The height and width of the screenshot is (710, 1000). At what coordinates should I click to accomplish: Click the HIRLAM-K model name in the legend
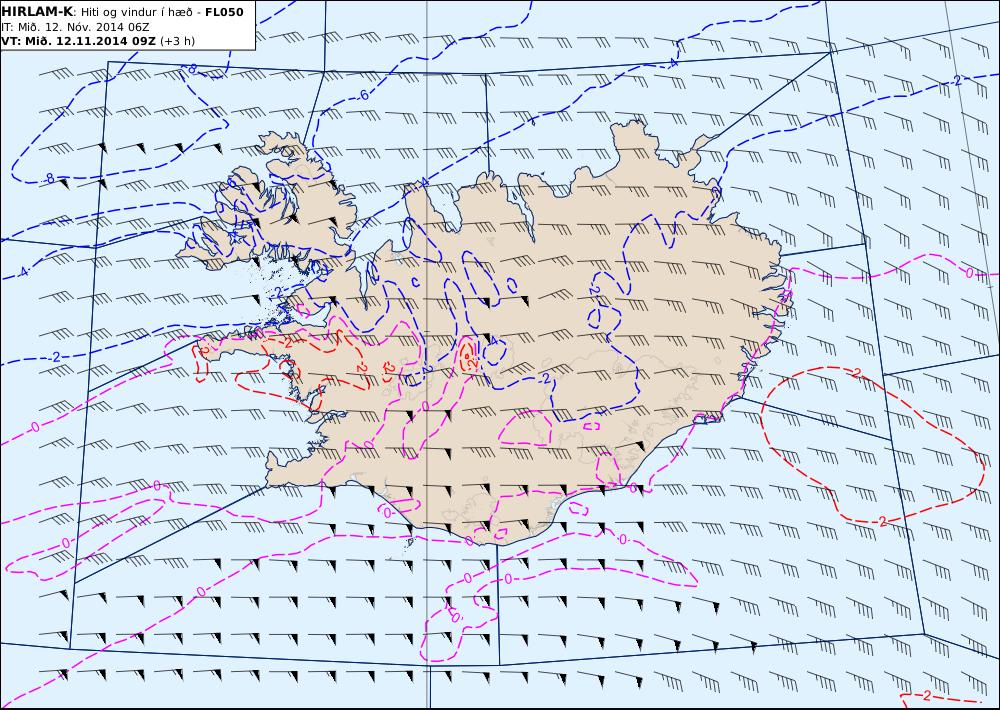37,12
